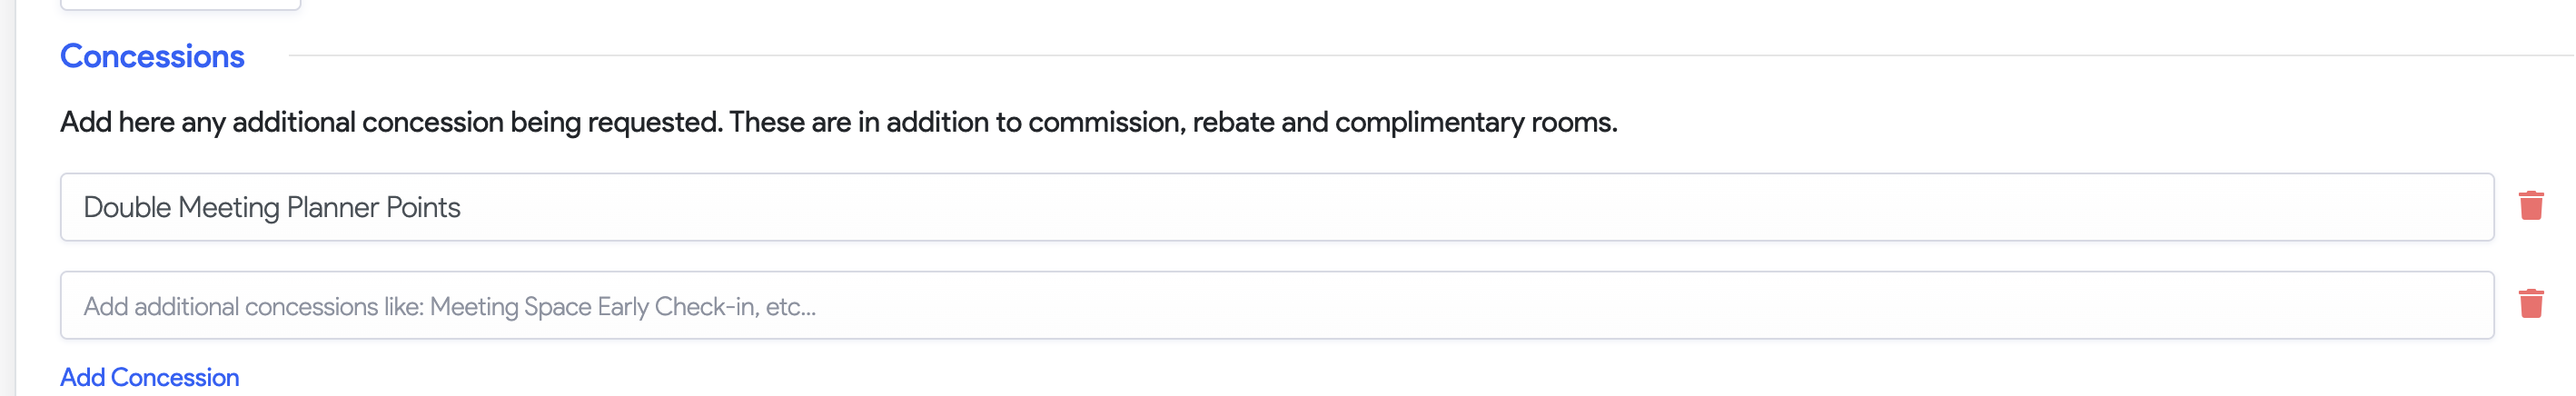Viewport: 2576px width, 396px height.
Task: Click the red trash icon beside the first concession
Action: (2530, 206)
